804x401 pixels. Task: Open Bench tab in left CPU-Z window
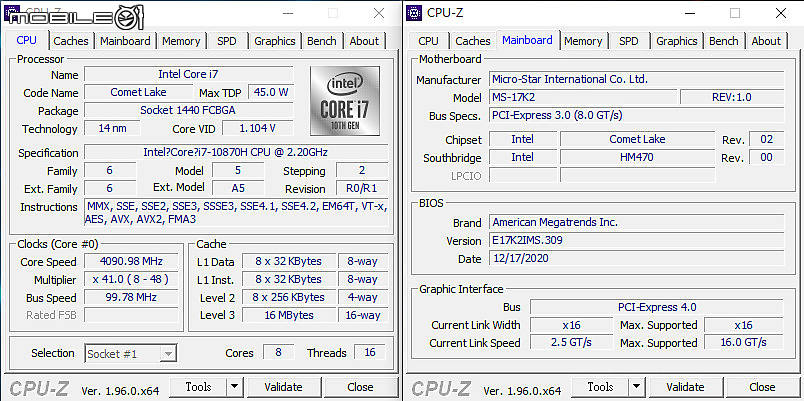click(x=322, y=41)
